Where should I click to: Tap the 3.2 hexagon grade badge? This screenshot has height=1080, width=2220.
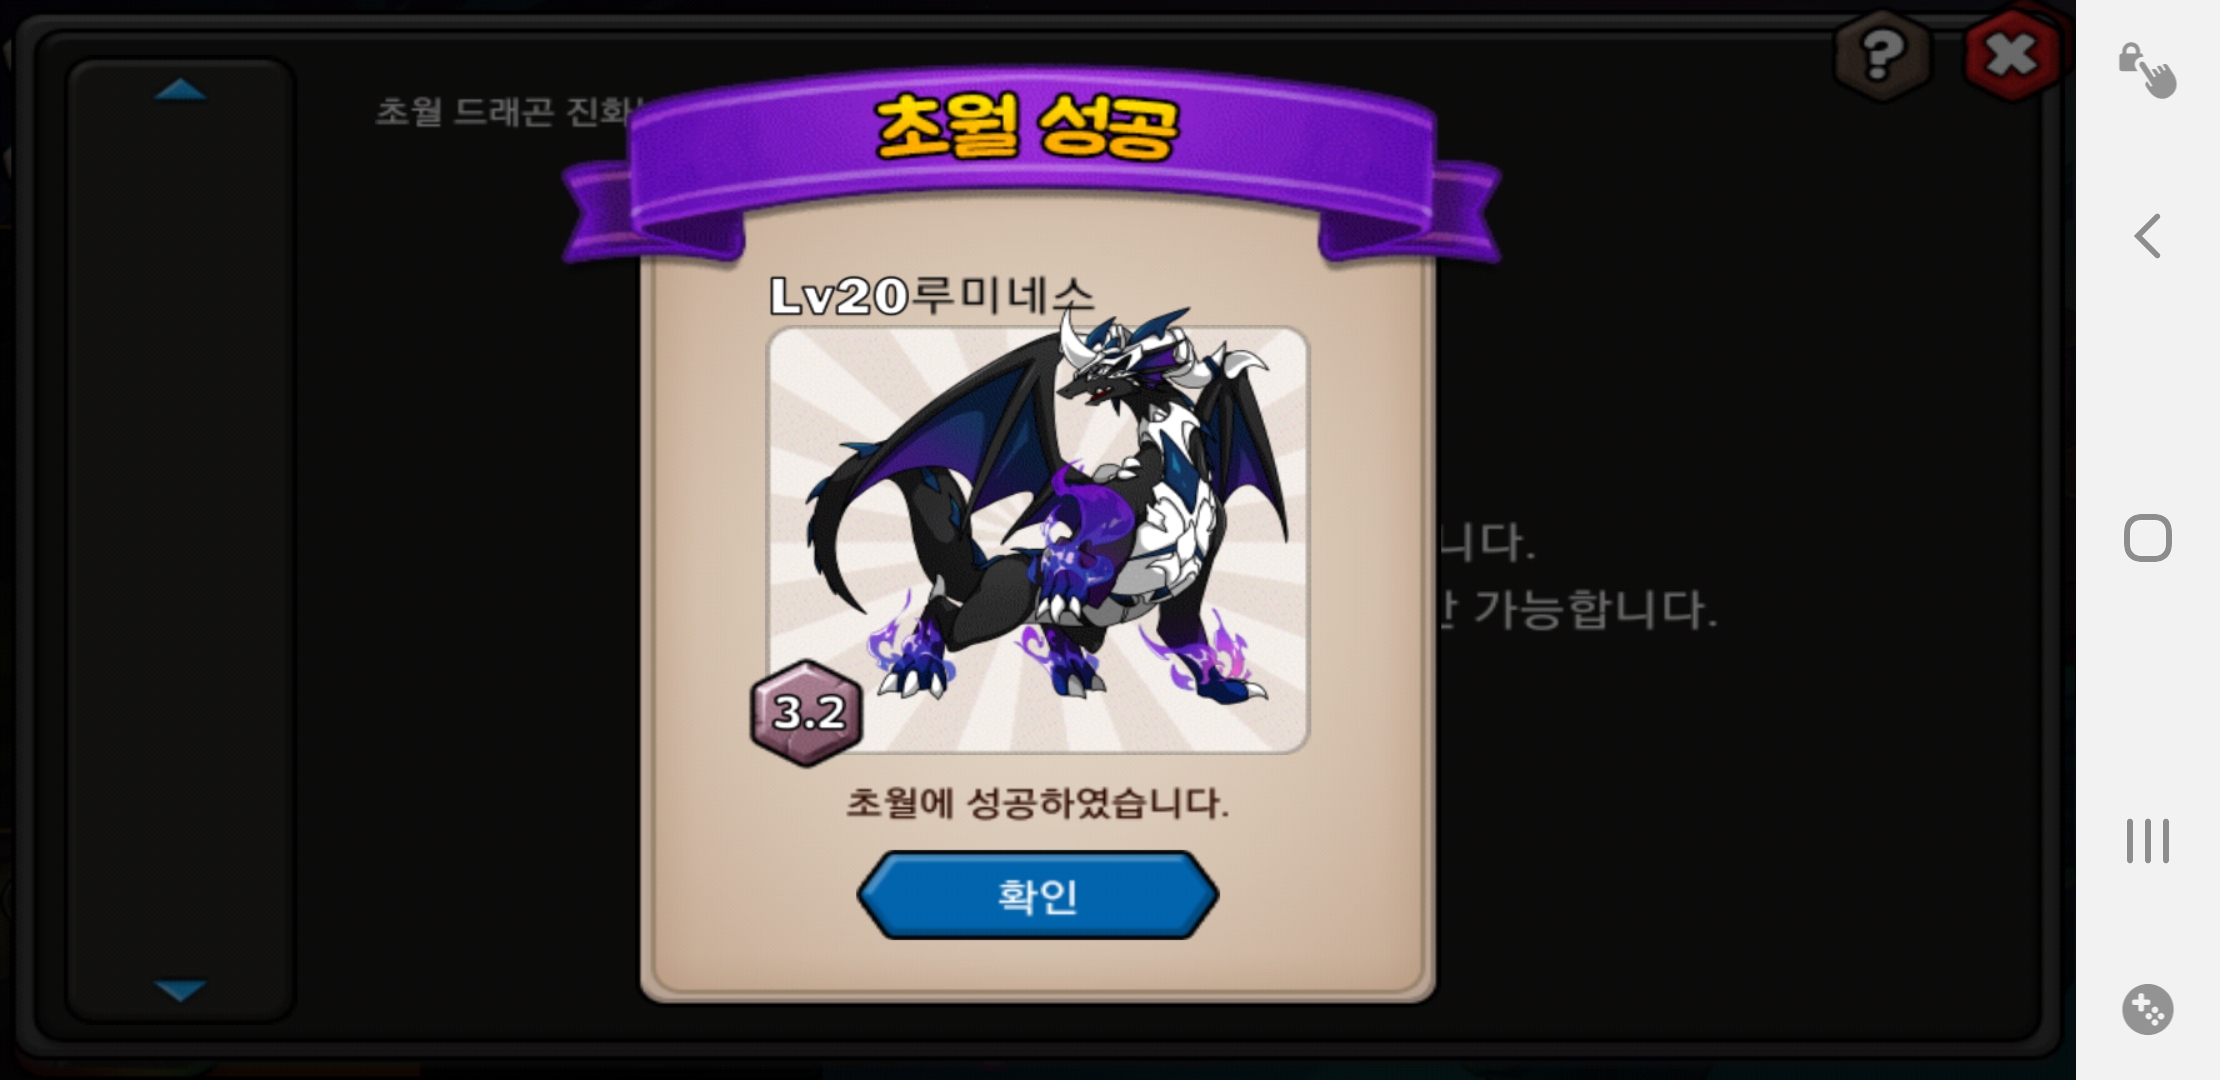(x=807, y=712)
